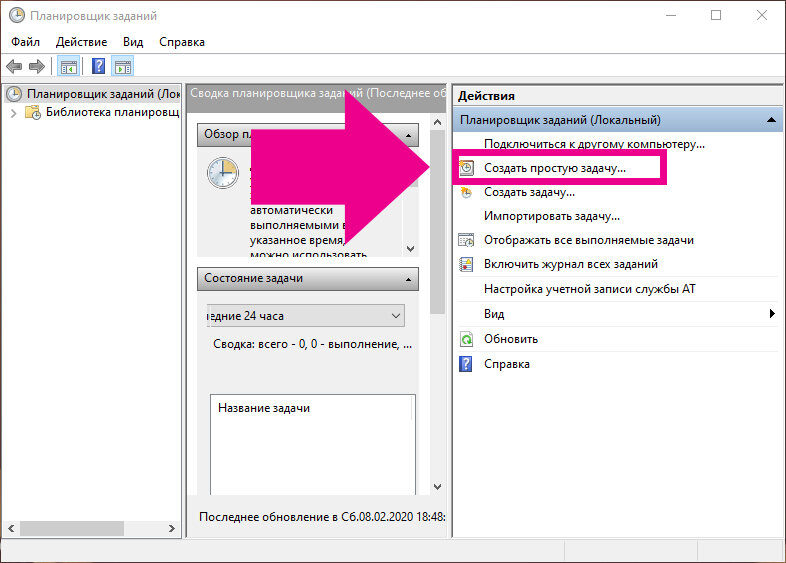The width and height of the screenshot is (786, 563).
Task: Click the left pane horizontal scrollbar thumb
Action: (71, 528)
